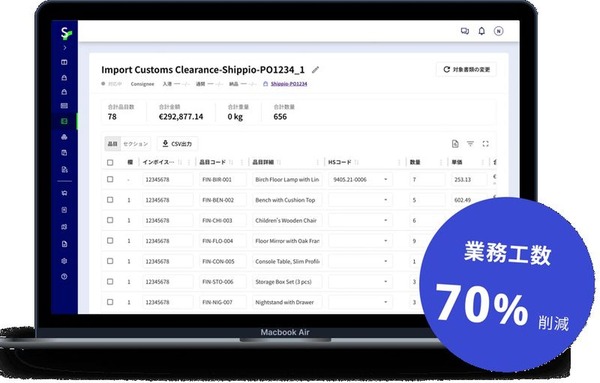Open the settings gear in left sidebar
The width and height of the screenshot is (600, 383).
(x=64, y=261)
